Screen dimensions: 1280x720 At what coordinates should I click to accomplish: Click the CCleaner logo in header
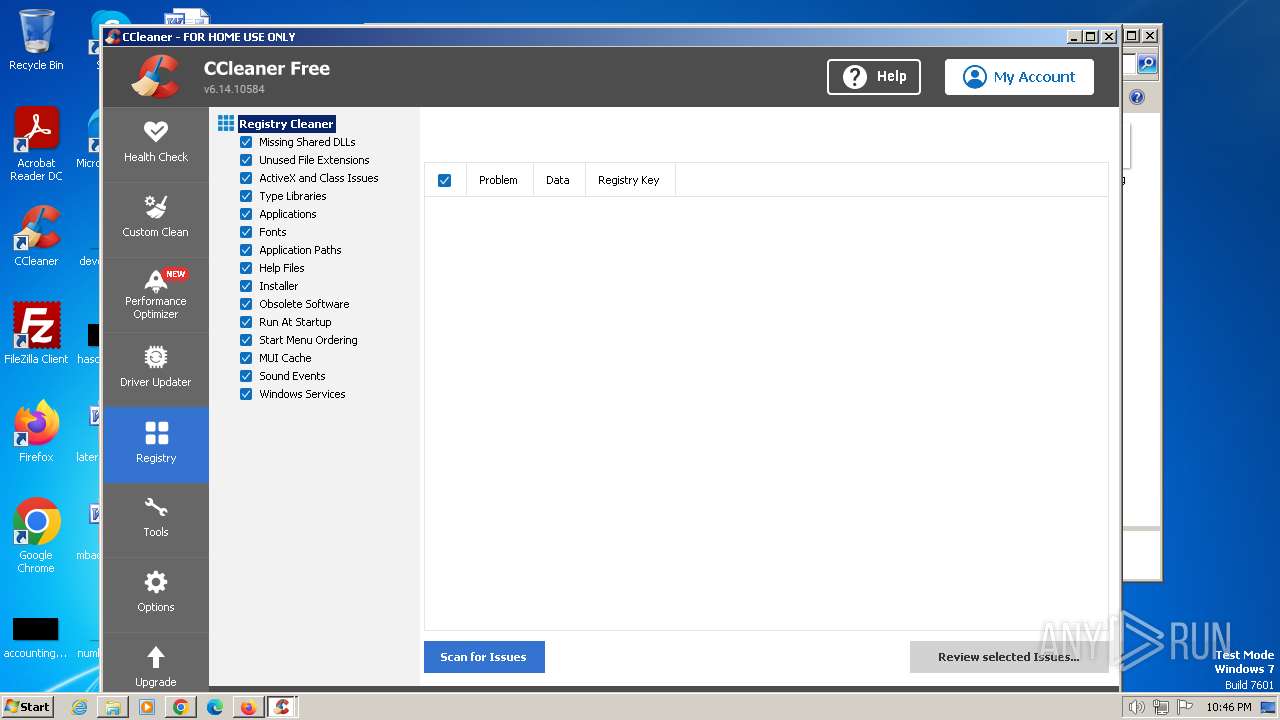[x=155, y=76]
